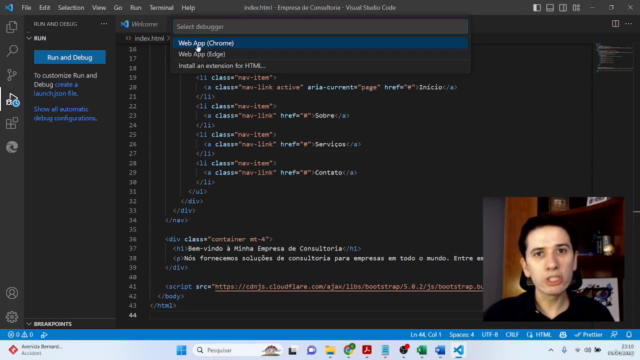Choose Web App (Chrome) debugger

(x=320, y=43)
